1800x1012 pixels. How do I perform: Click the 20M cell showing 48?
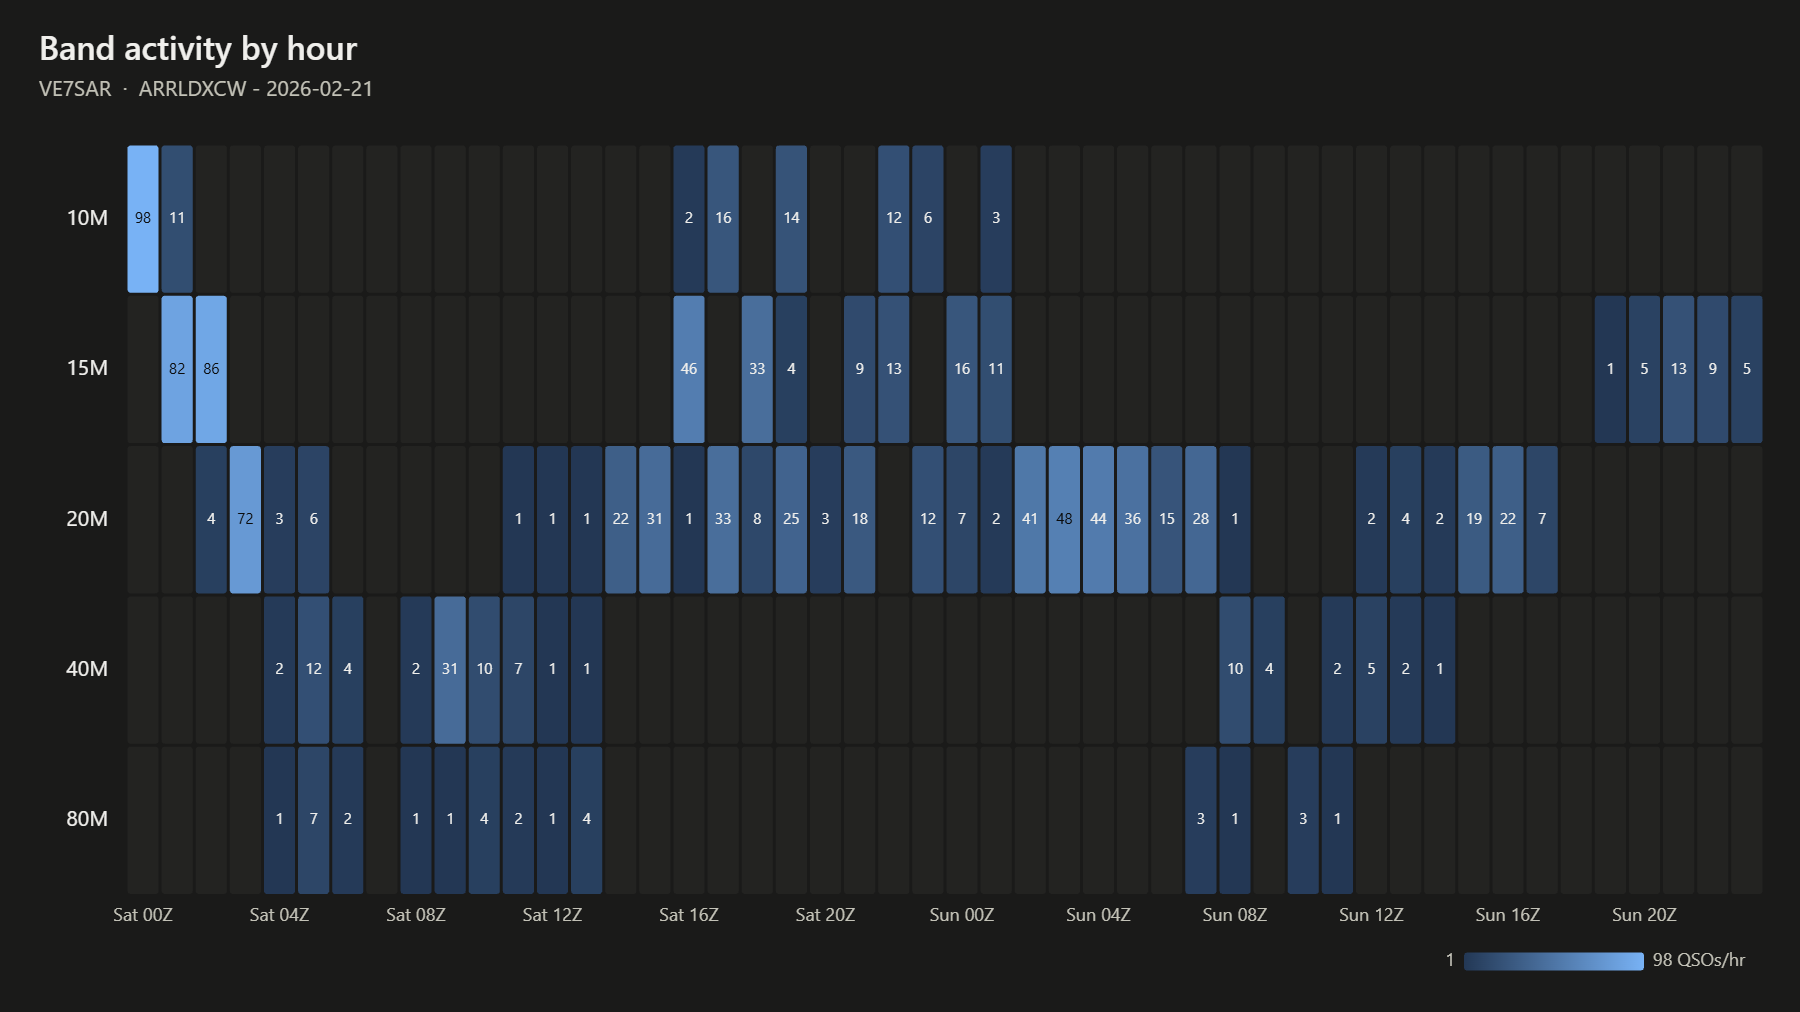click(x=1064, y=519)
